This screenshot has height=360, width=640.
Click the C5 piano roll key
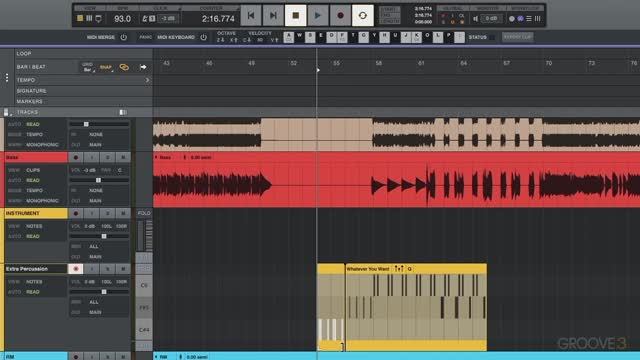144,285
